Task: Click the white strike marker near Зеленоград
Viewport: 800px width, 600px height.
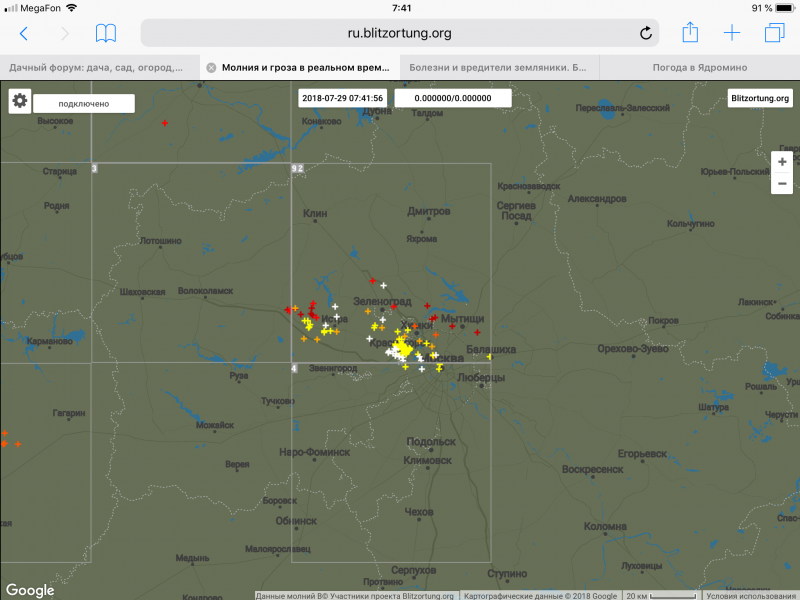Action: pyautogui.click(x=383, y=286)
